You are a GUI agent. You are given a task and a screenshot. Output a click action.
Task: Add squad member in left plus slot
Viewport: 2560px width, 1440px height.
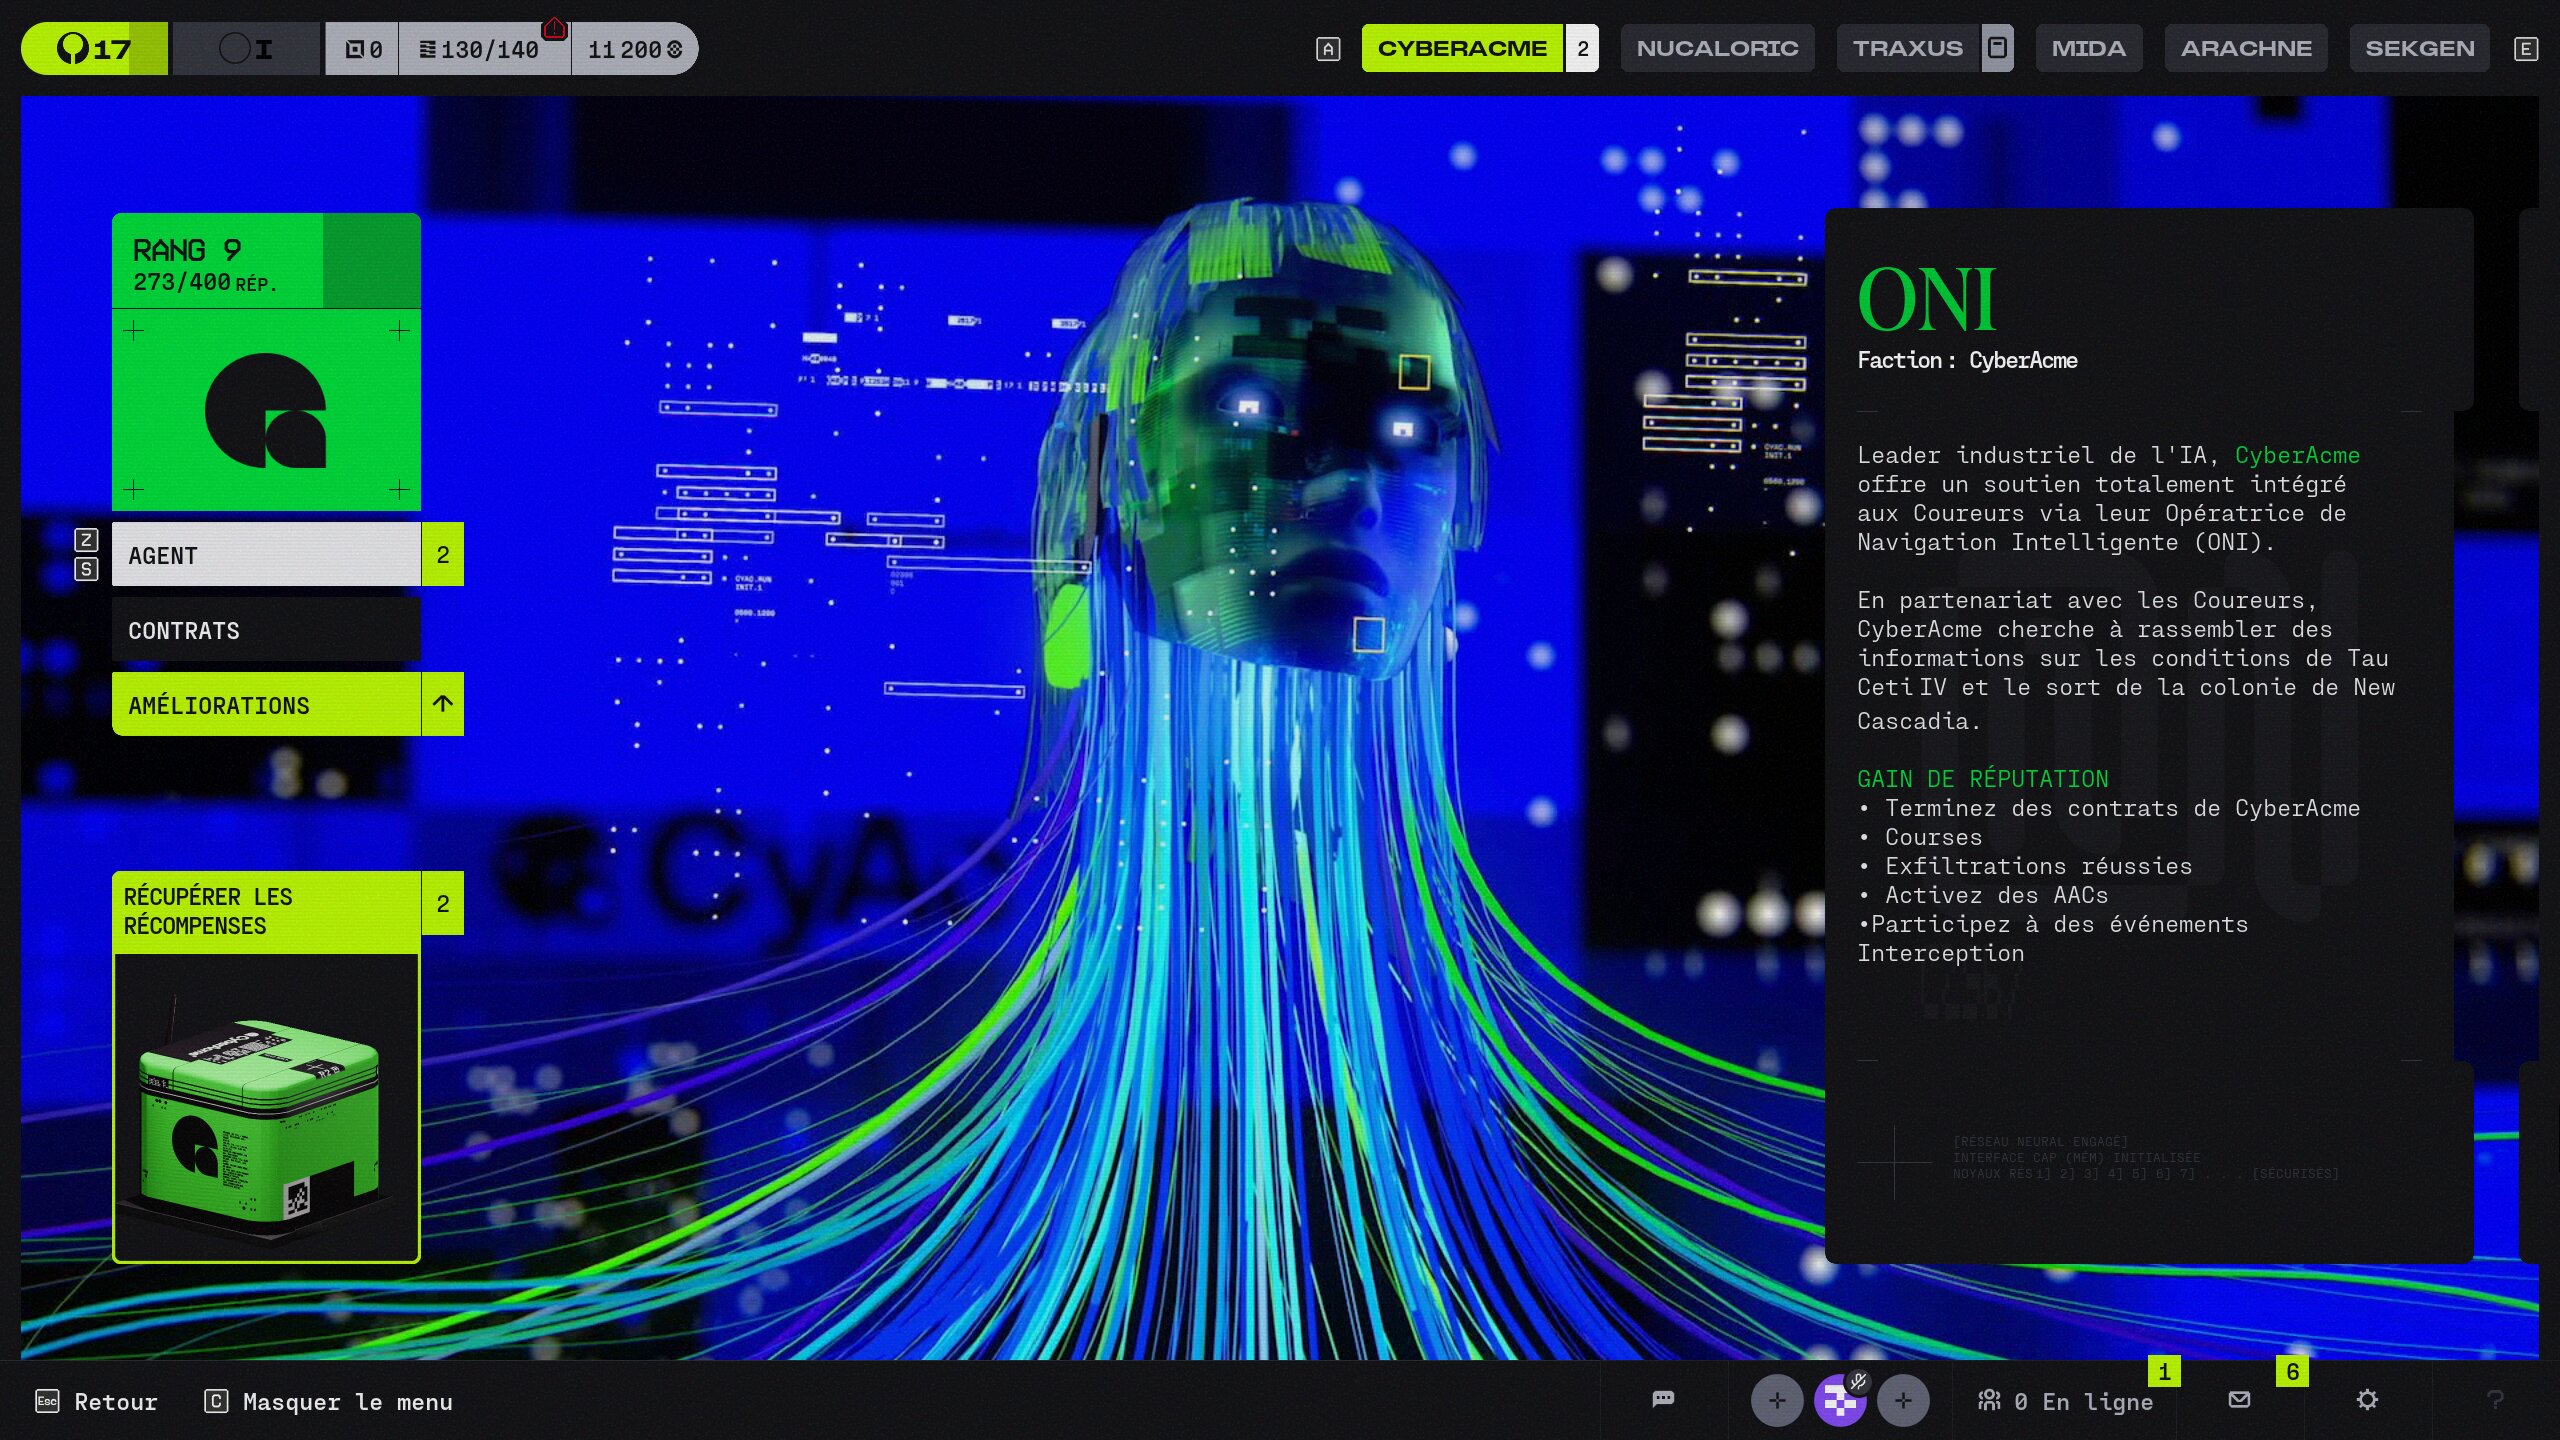pyautogui.click(x=1777, y=1401)
